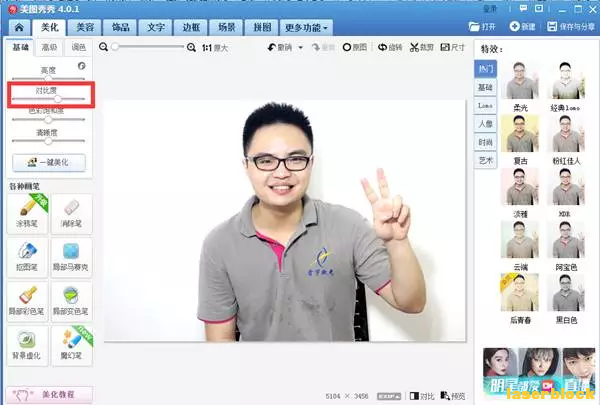Select the 拼图 tab
The height and width of the screenshot is (405, 600).
click(262, 28)
